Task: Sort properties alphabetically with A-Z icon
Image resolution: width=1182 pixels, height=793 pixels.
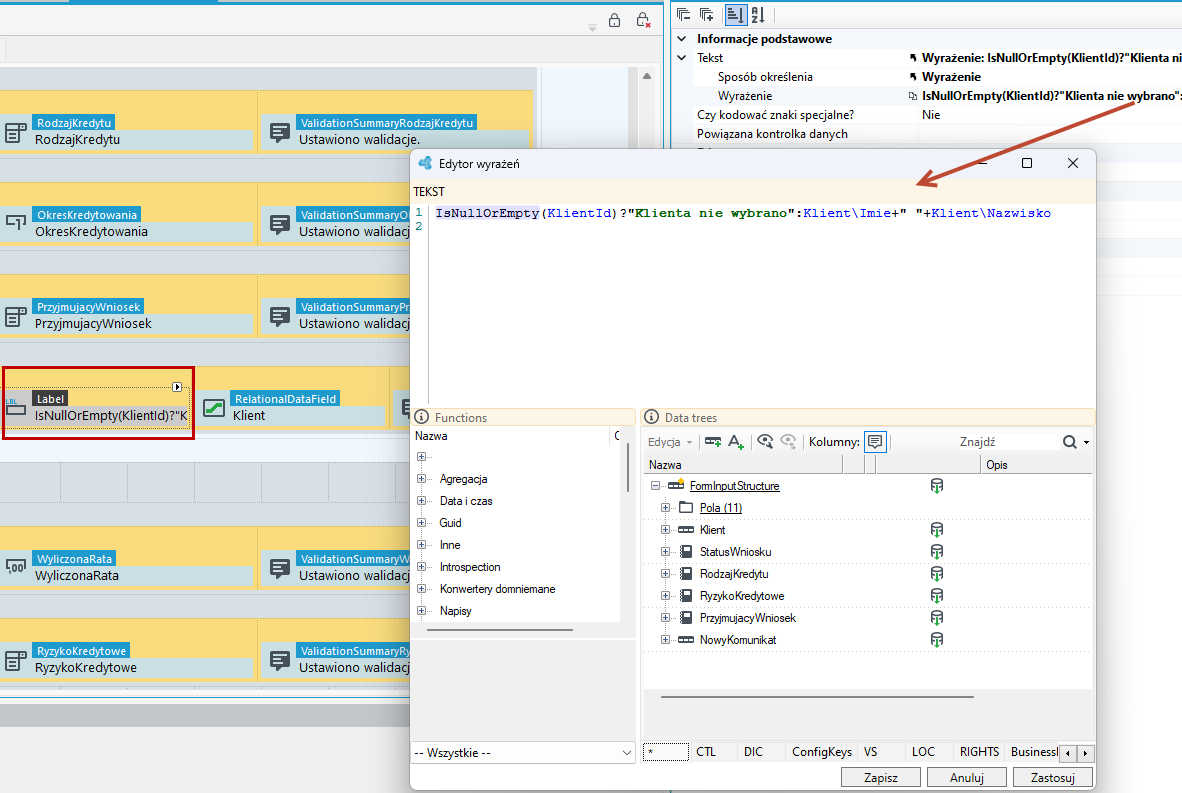Action: pos(758,14)
